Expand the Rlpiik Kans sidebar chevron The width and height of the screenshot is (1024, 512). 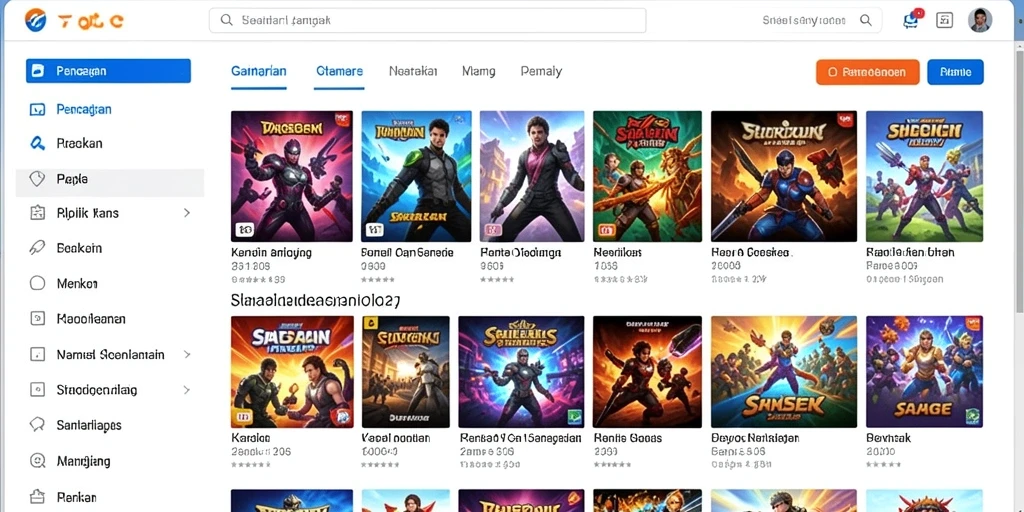(x=187, y=213)
